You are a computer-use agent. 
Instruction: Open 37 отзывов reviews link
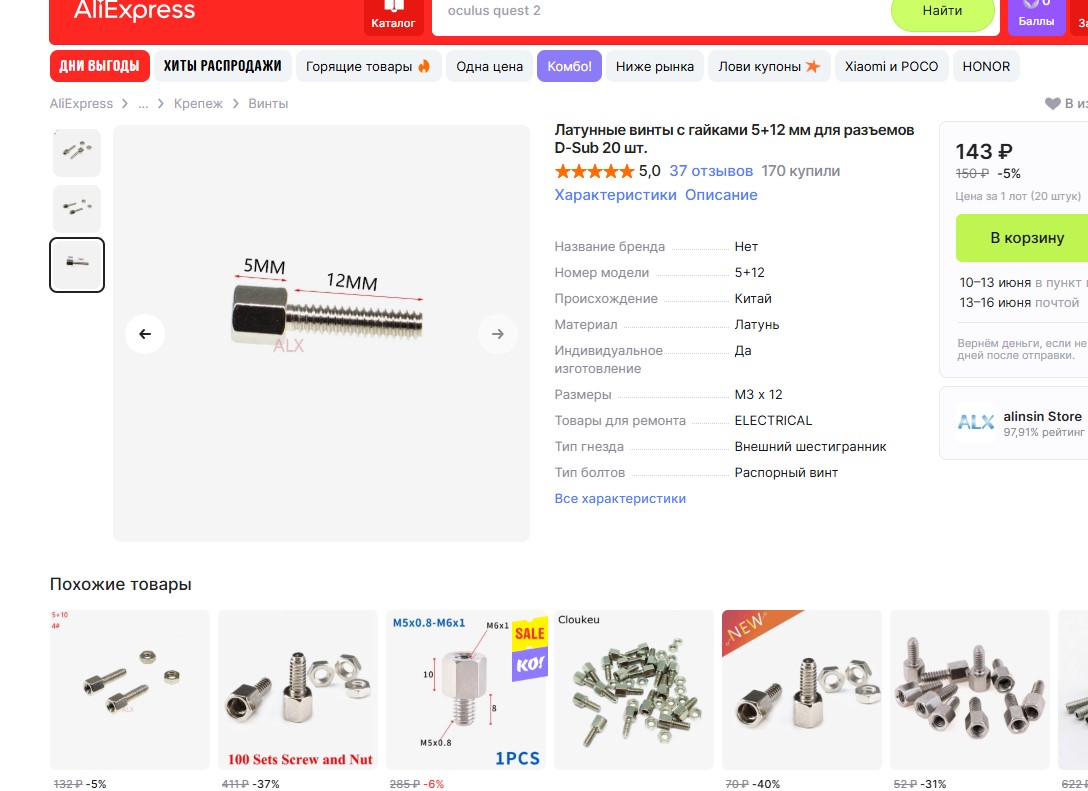[711, 171]
